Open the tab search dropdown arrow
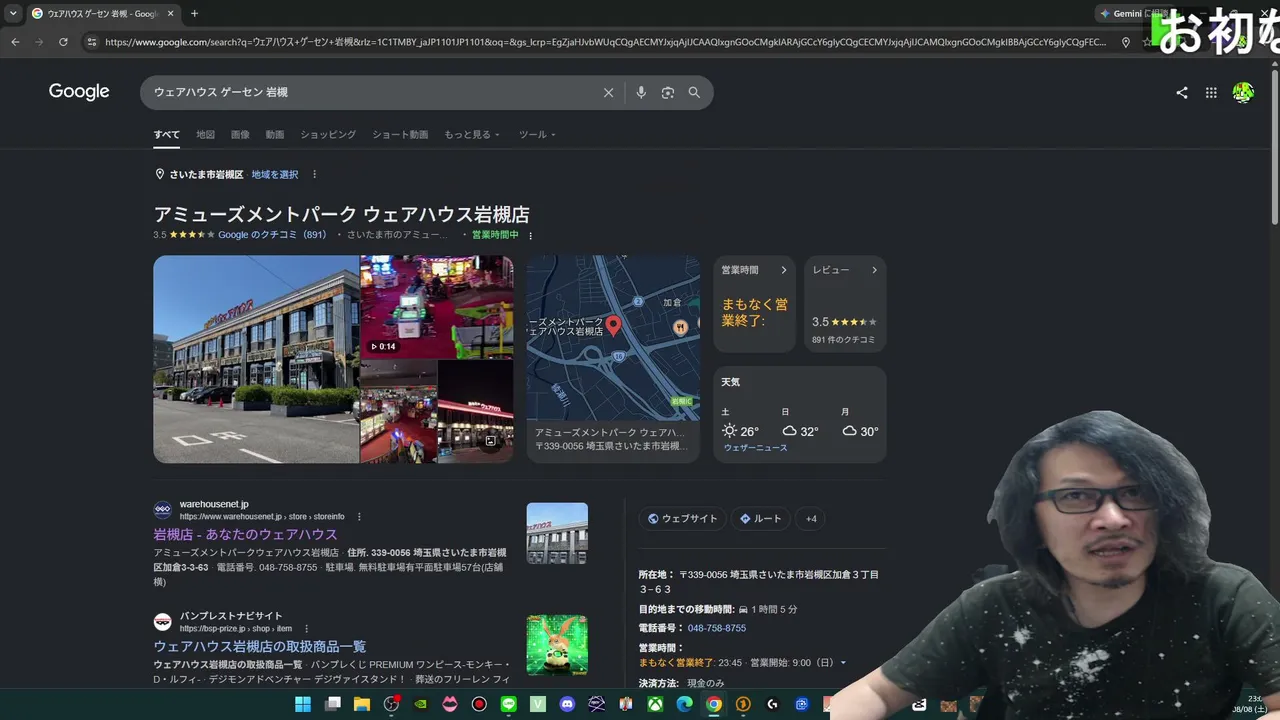 coord(13,14)
